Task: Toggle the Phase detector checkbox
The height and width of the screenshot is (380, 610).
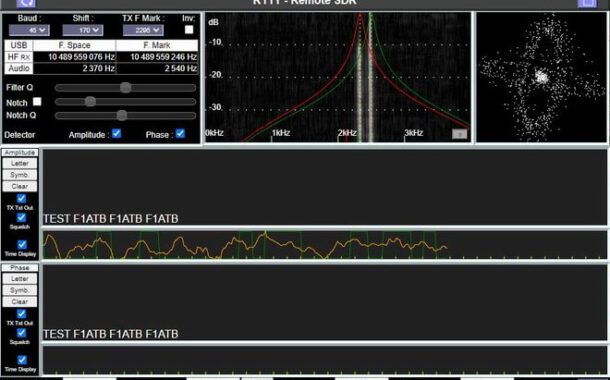Action: pyautogui.click(x=180, y=133)
